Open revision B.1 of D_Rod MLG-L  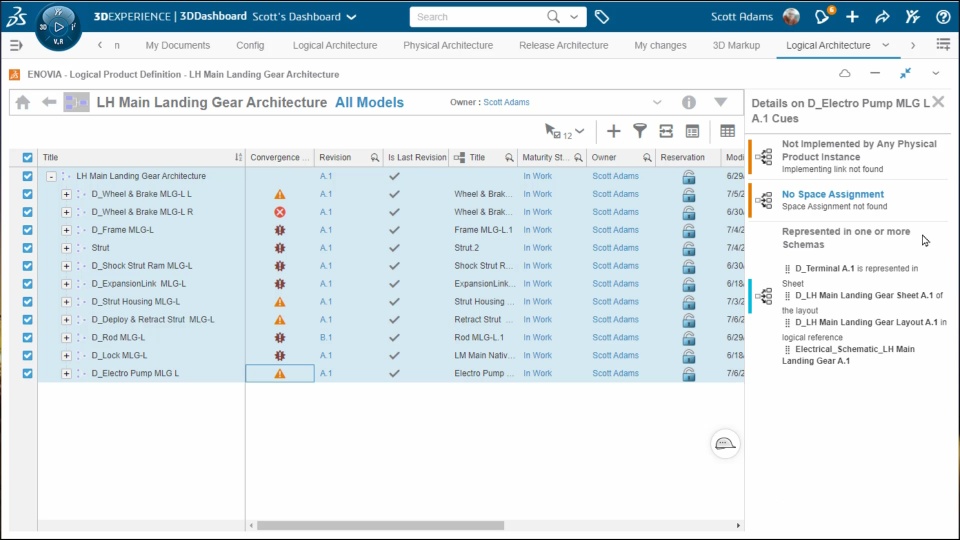(326, 337)
